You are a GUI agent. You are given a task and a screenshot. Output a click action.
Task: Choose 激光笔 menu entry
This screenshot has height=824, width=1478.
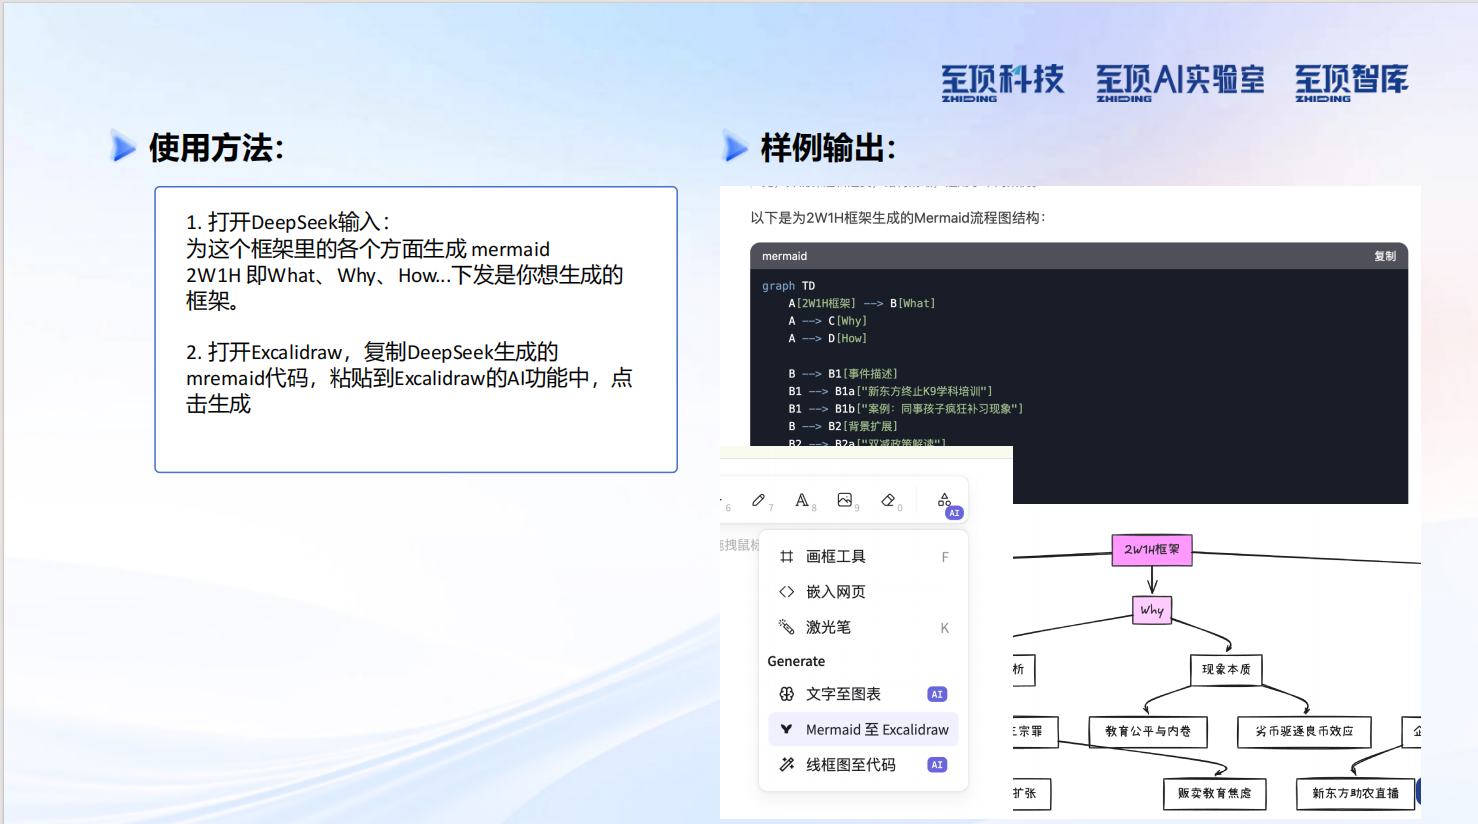click(863, 627)
